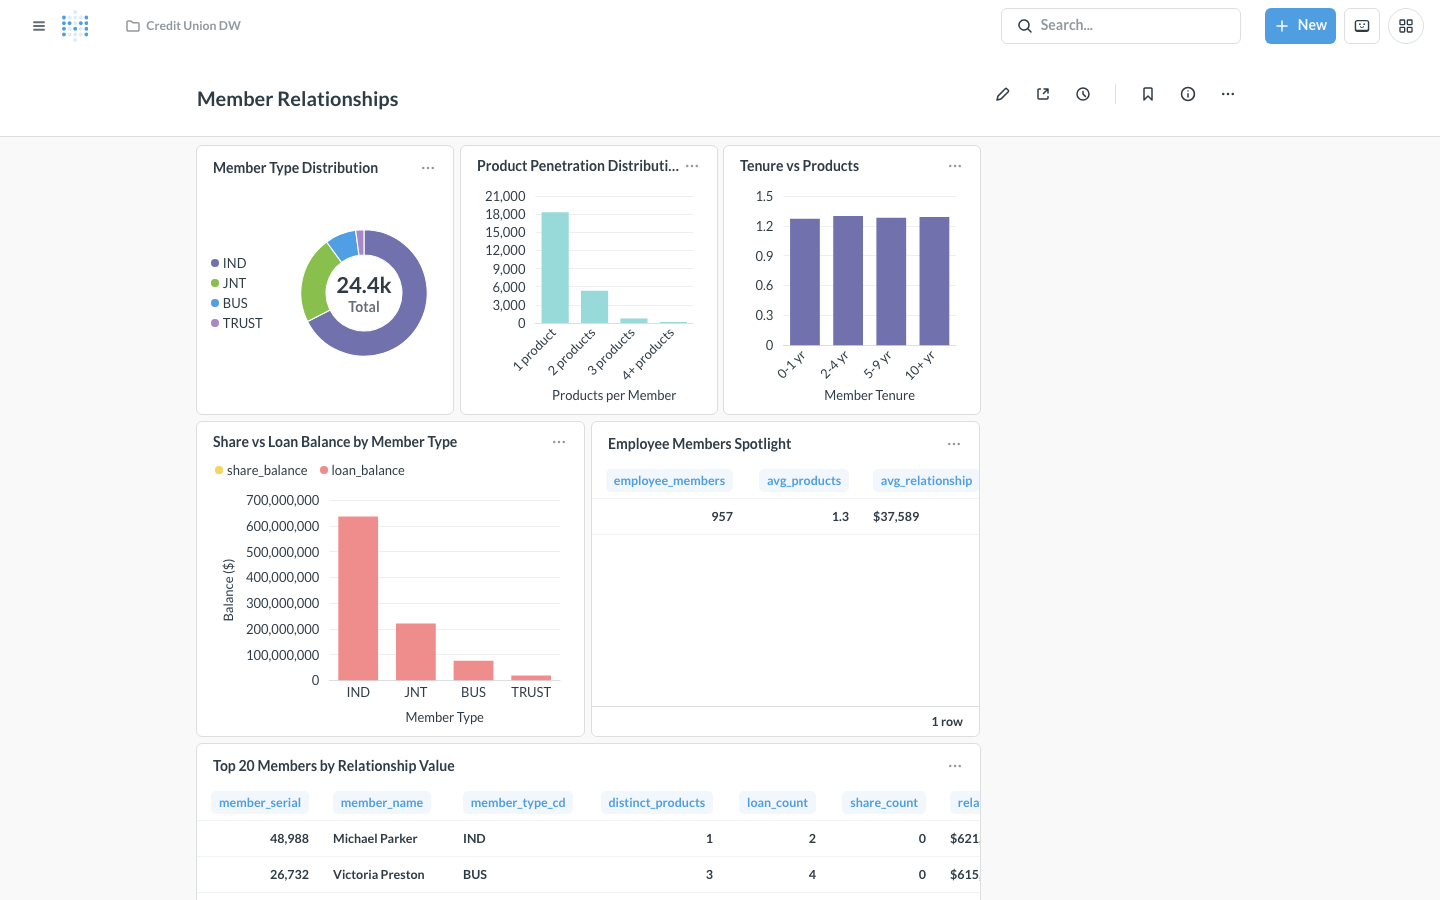Image resolution: width=1440 pixels, height=900 pixels.
Task: Toggle IND legend item in donut chart
Action: [x=229, y=263]
